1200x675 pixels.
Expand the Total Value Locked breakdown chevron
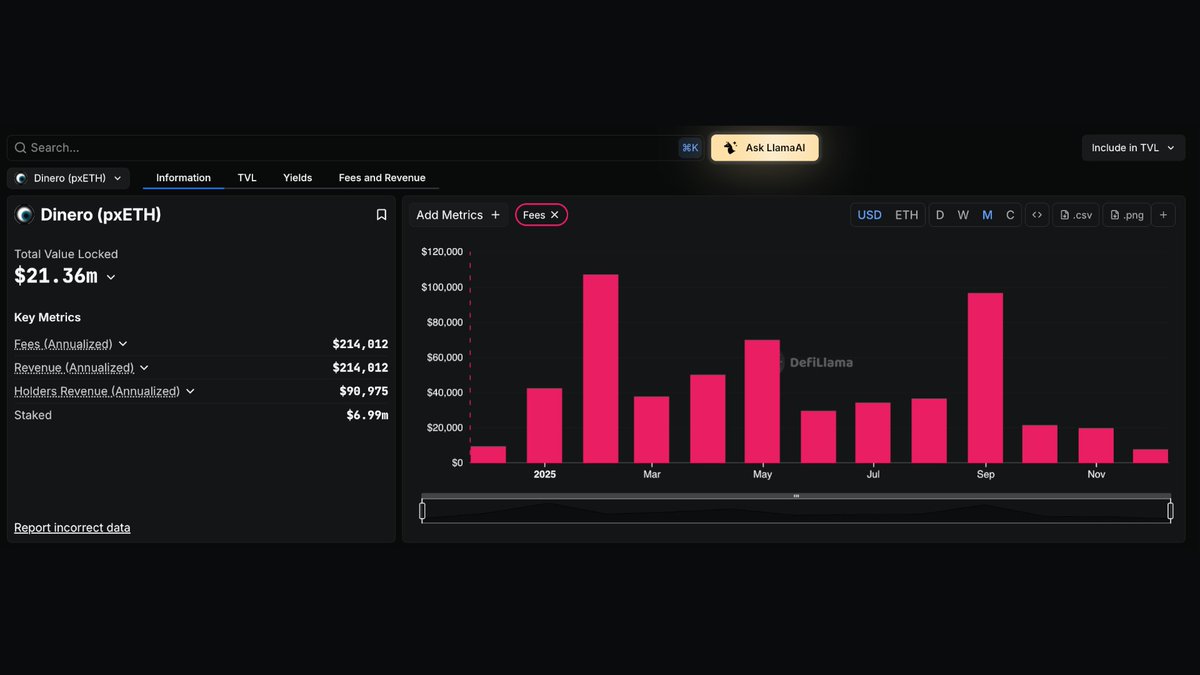pyautogui.click(x=111, y=277)
